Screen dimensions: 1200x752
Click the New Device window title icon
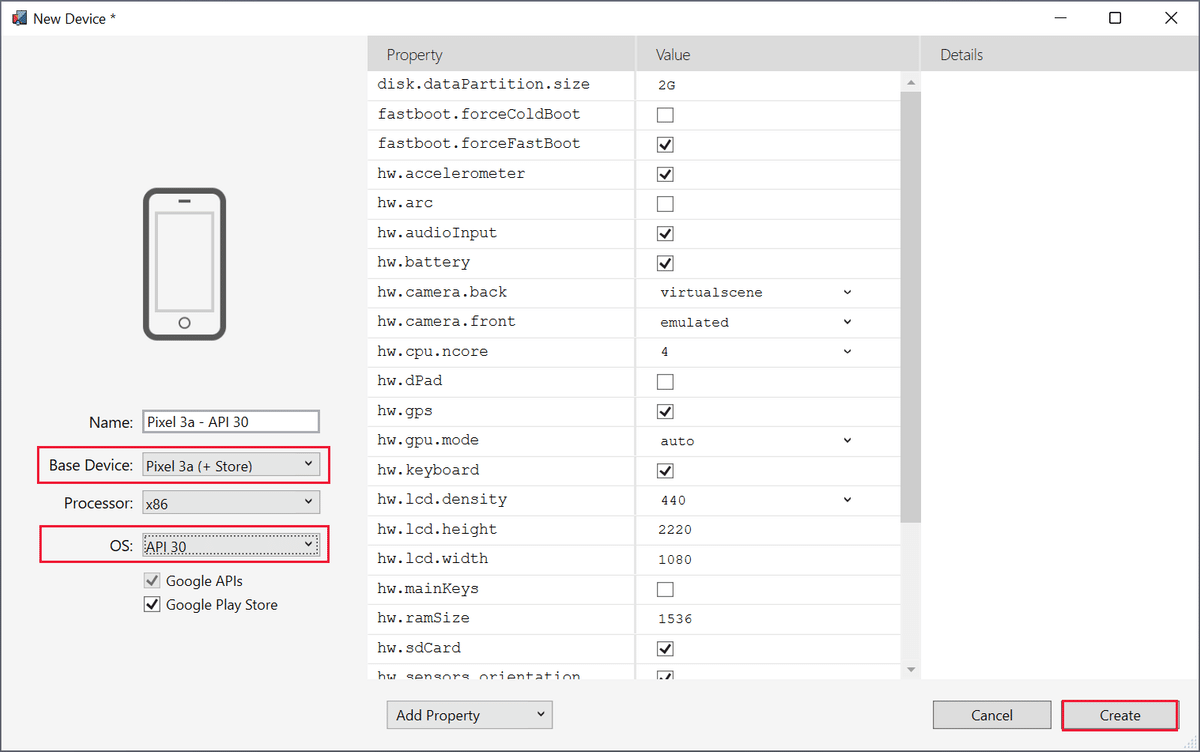click(x=18, y=18)
